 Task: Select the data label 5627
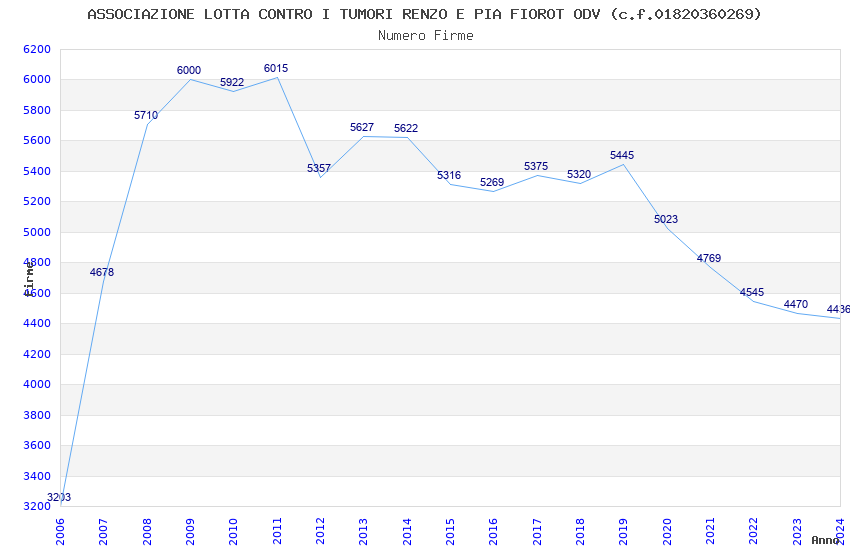click(362, 127)
